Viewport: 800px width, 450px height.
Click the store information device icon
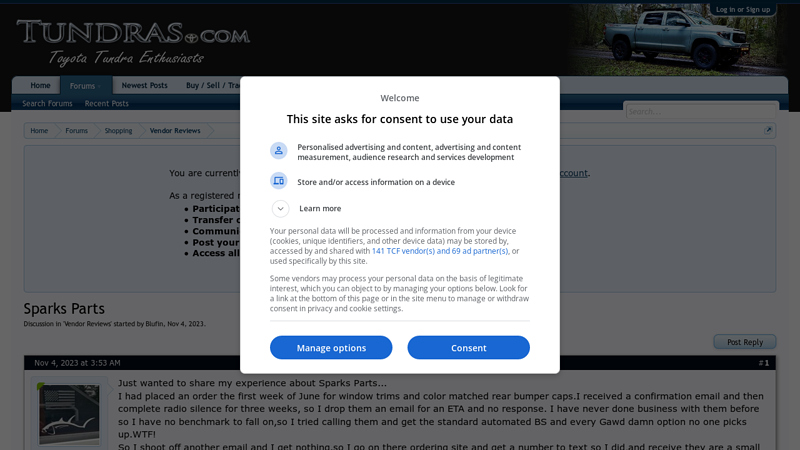click(279, 181)
